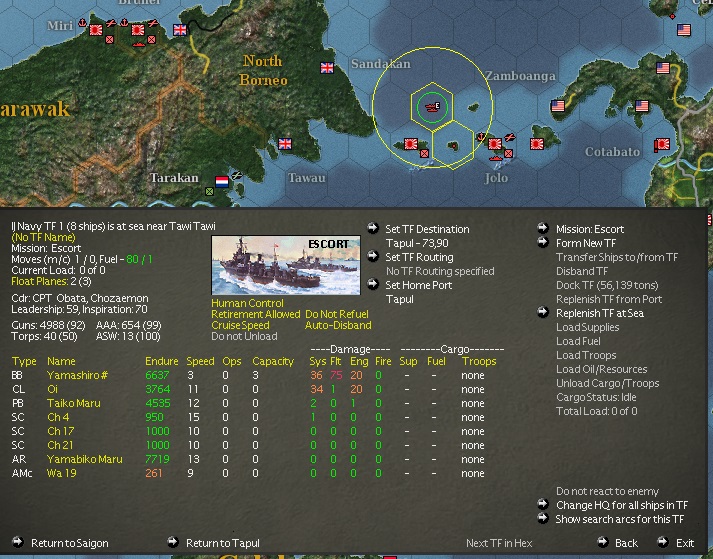Open Set Home Port option

tap(419, 286)
